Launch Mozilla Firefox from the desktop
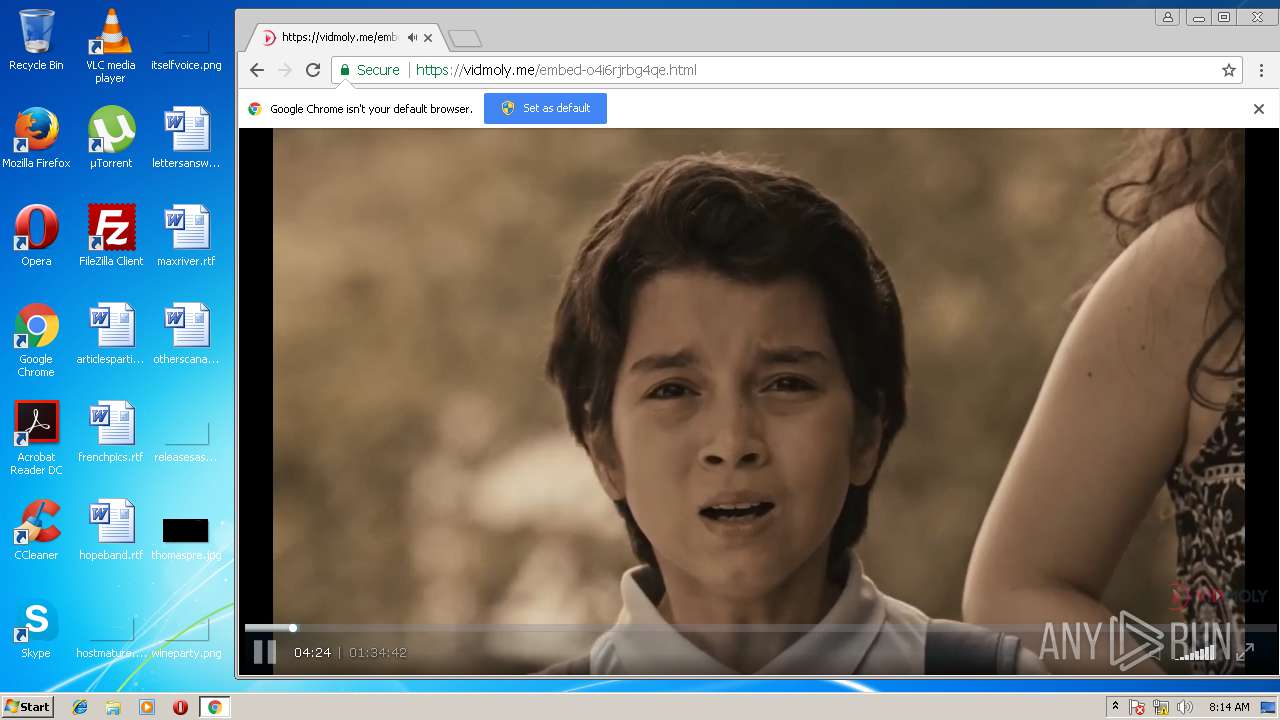This screenshot has height=720, width=1280. pos(36,138)
